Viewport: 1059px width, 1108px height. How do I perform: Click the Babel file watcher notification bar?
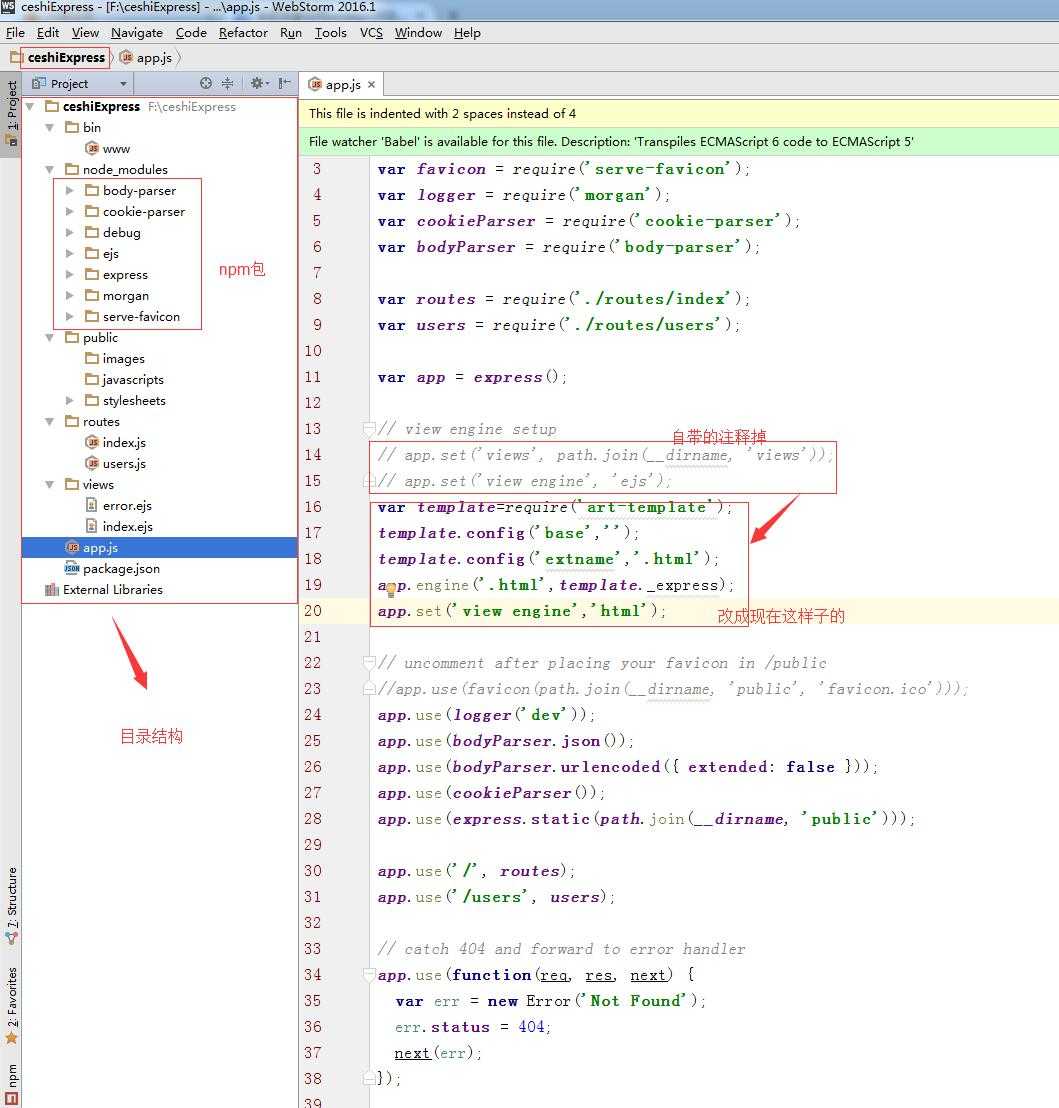[679, 141]
